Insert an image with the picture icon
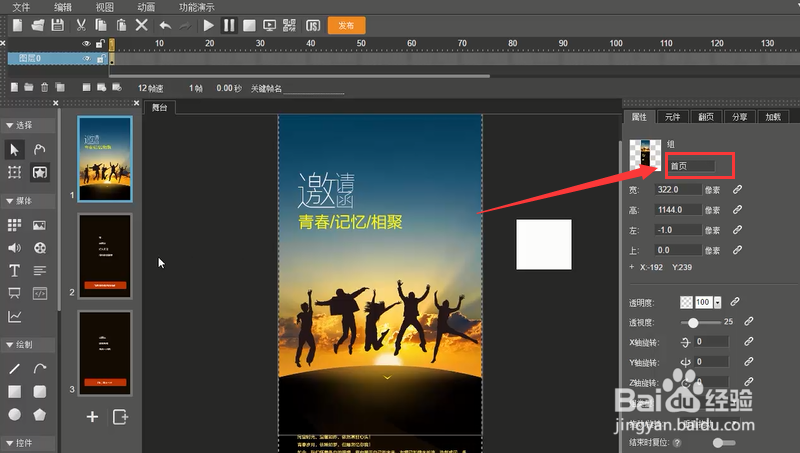Screen dimensions: 800x453 [x=39, y=225]
